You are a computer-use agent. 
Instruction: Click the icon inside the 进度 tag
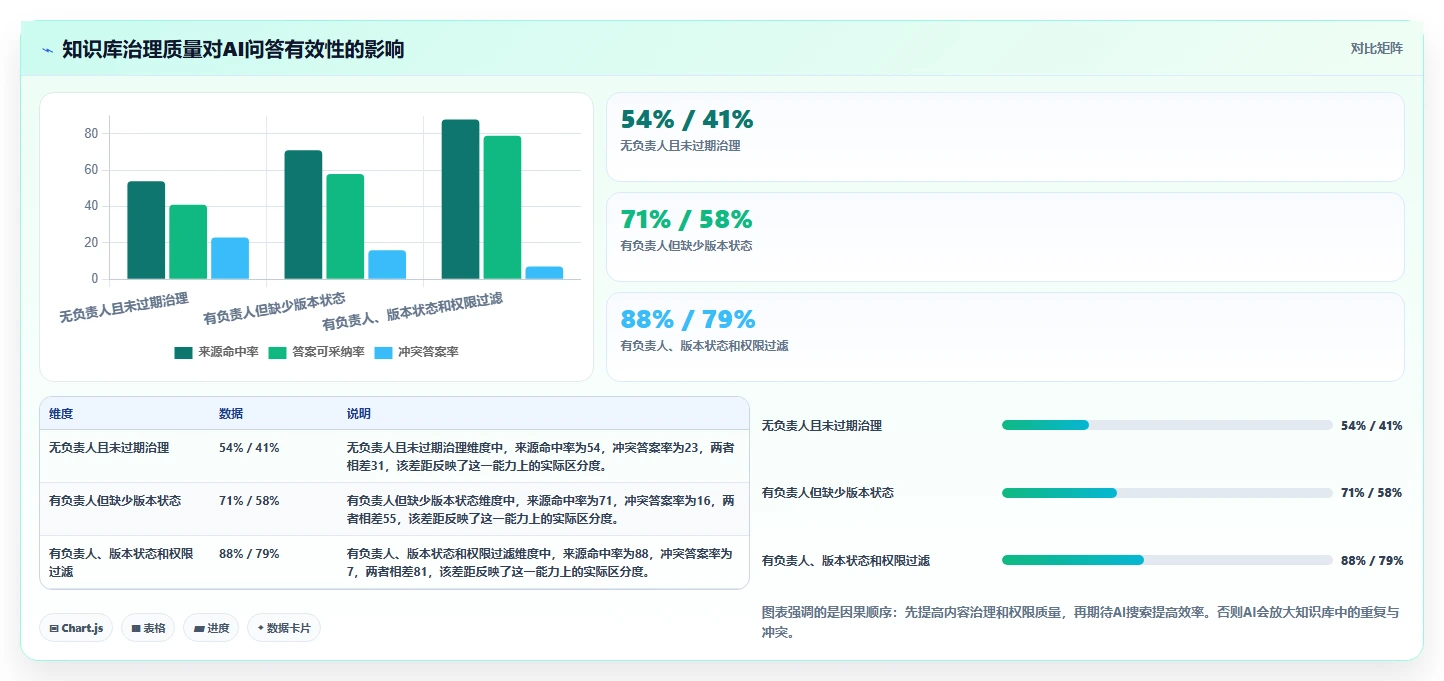198,629
